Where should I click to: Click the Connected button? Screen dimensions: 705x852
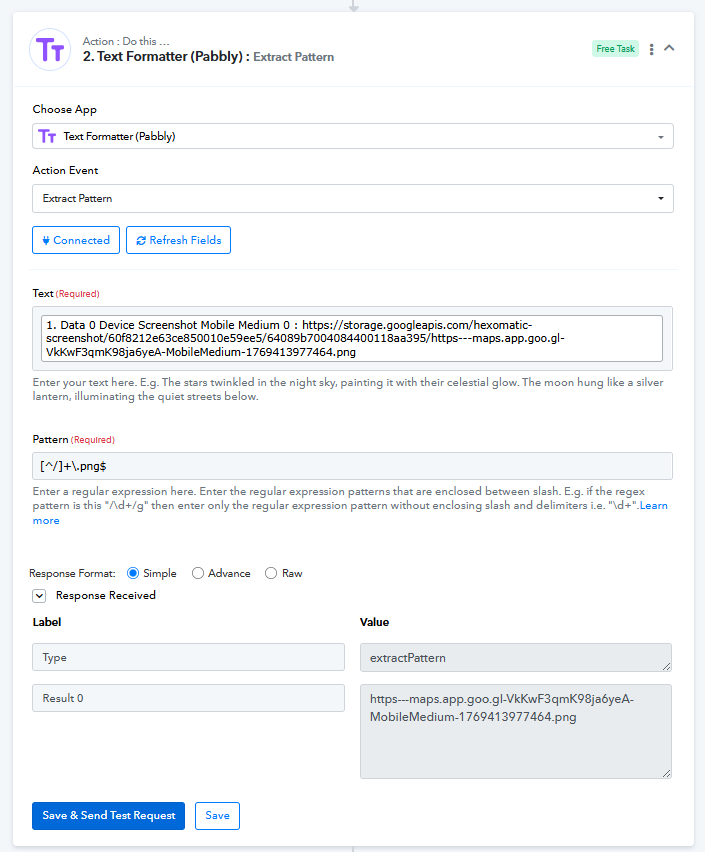(76, 240)
